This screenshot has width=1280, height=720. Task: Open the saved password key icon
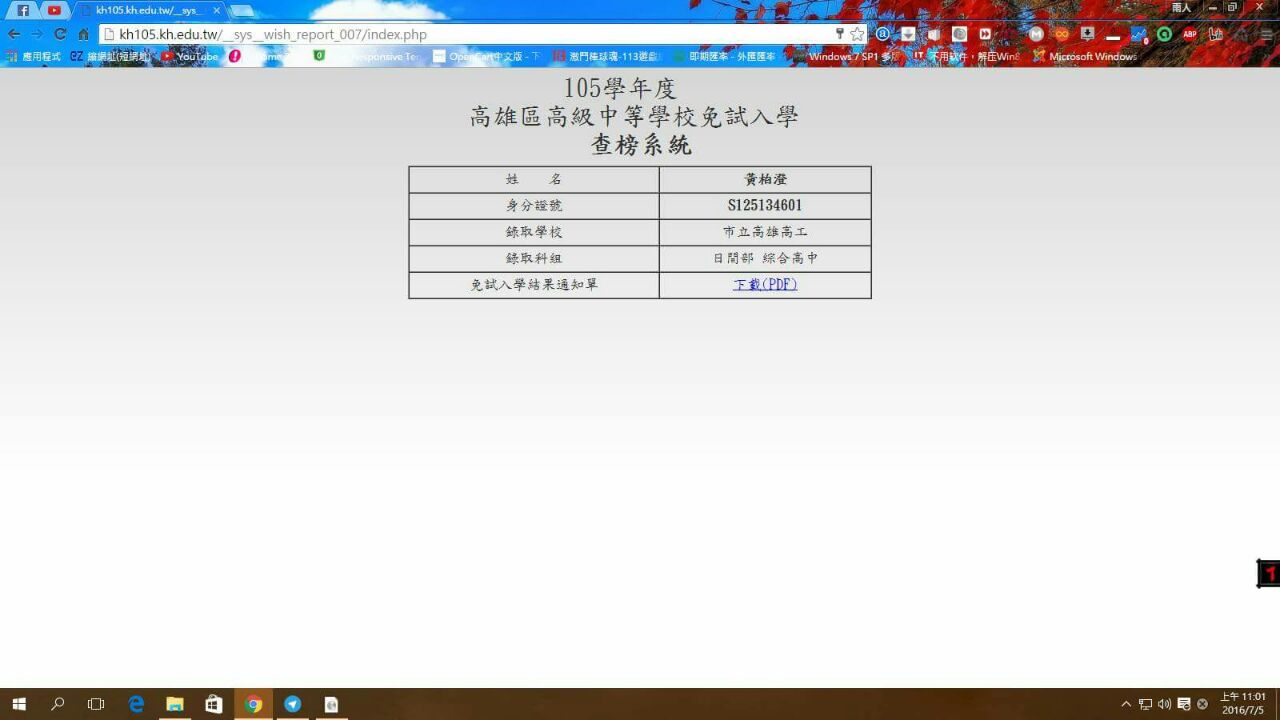pos(840,34)
